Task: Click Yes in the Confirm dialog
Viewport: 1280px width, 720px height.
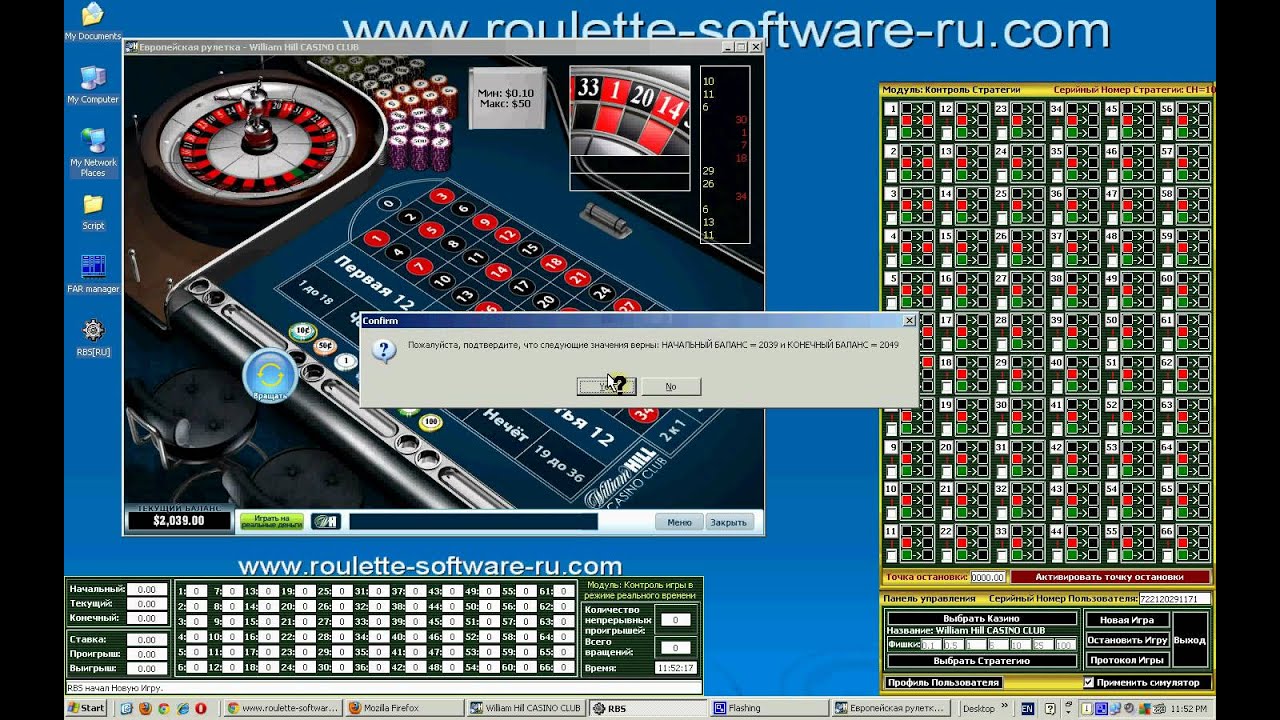Action: tap(606, 386)
